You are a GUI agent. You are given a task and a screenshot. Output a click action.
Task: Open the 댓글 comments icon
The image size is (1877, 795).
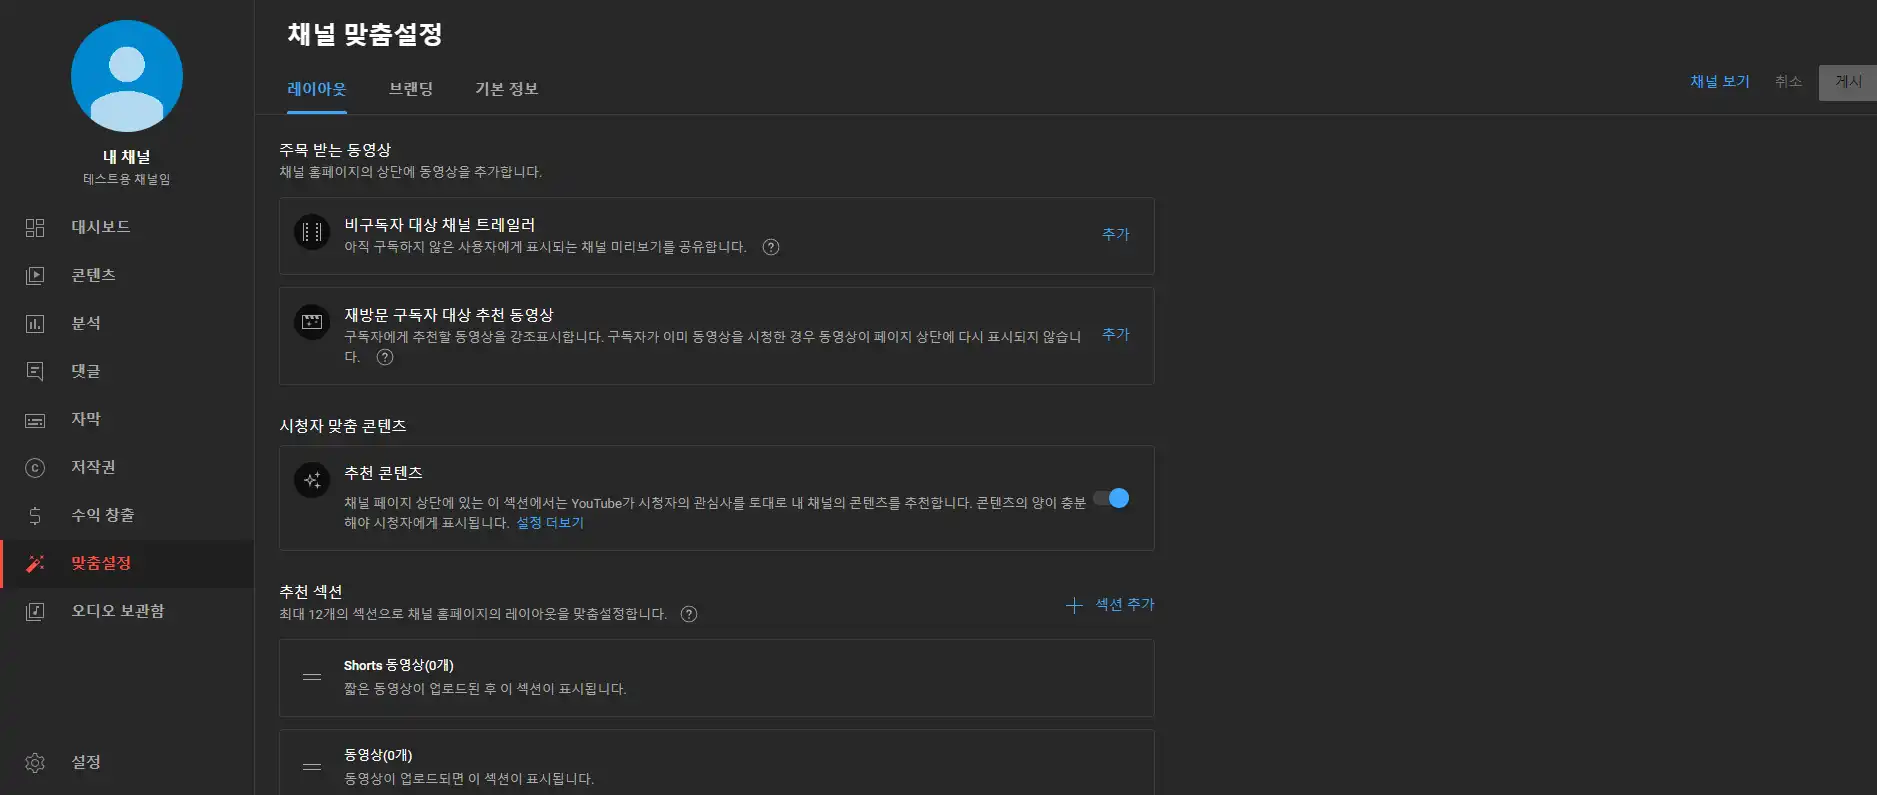click(x=35, y=371)
